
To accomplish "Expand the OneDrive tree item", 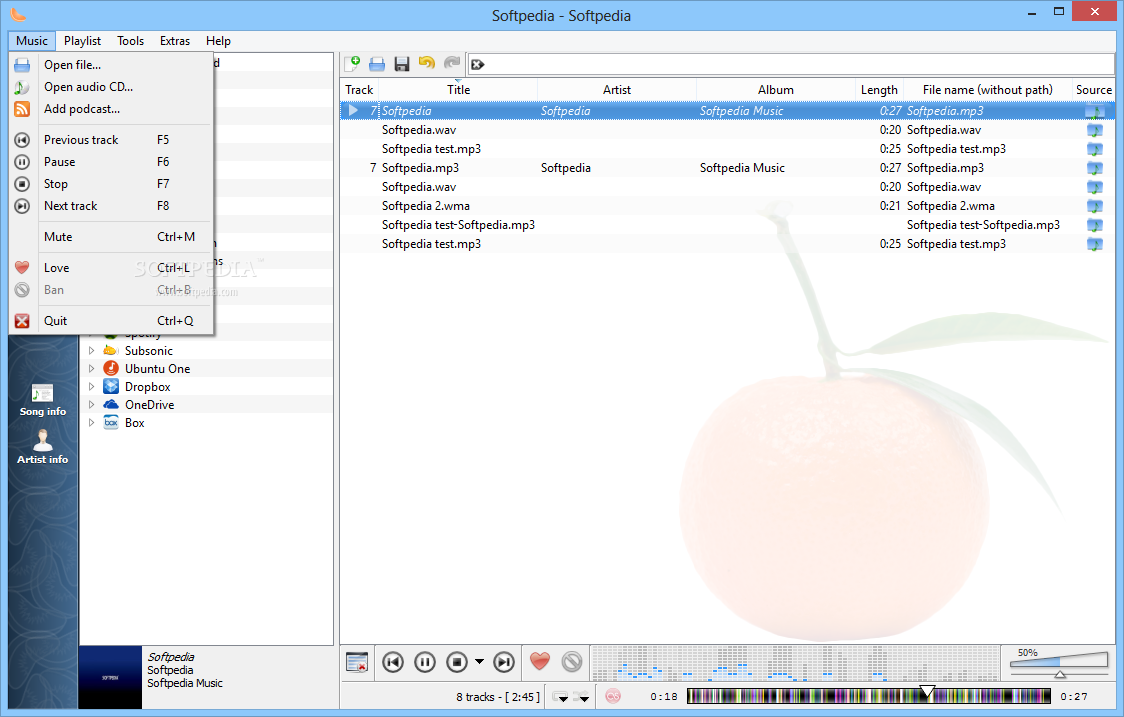I will pyautogui.click(x=92, y=404).
